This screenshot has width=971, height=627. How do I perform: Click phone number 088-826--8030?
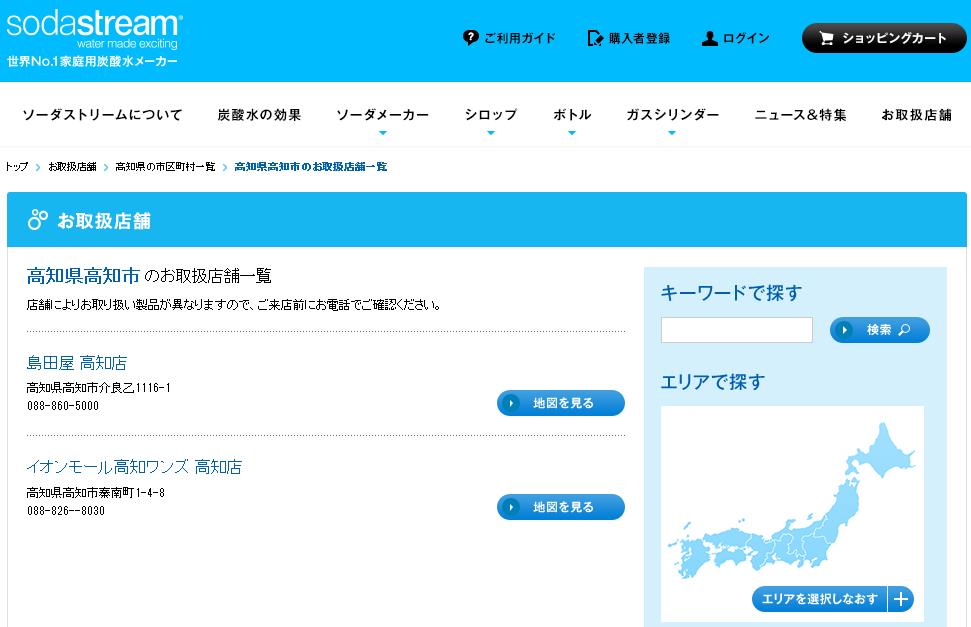coord(66,511)
